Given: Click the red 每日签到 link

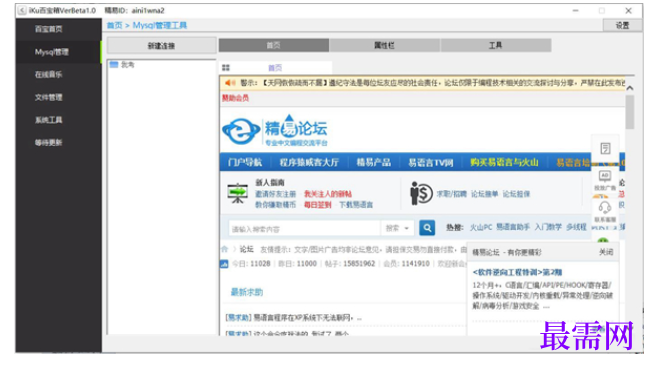Looking at the screenshot, I should tap(318, 205).
